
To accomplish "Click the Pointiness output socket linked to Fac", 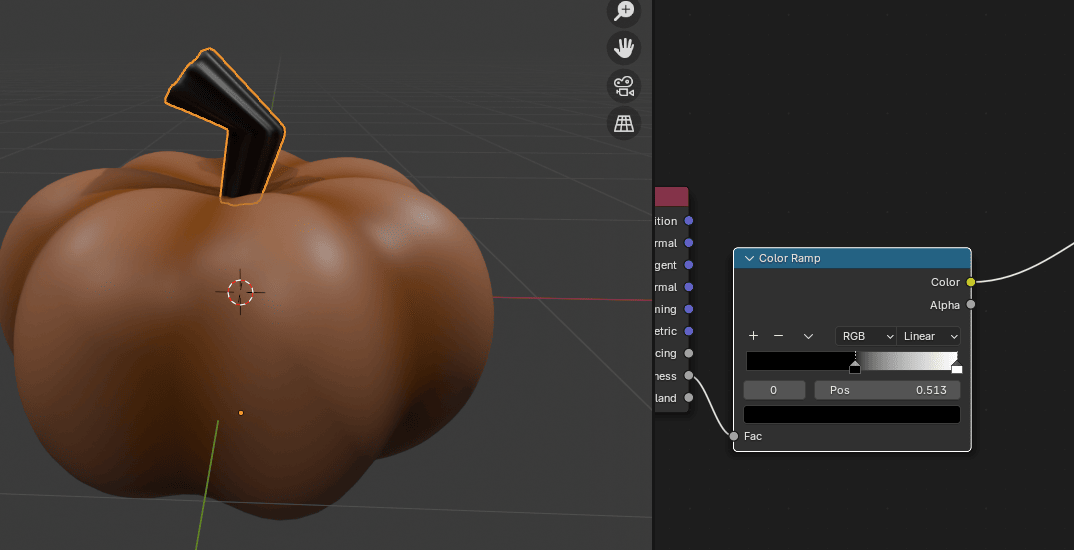I will (x=688, y=375).
